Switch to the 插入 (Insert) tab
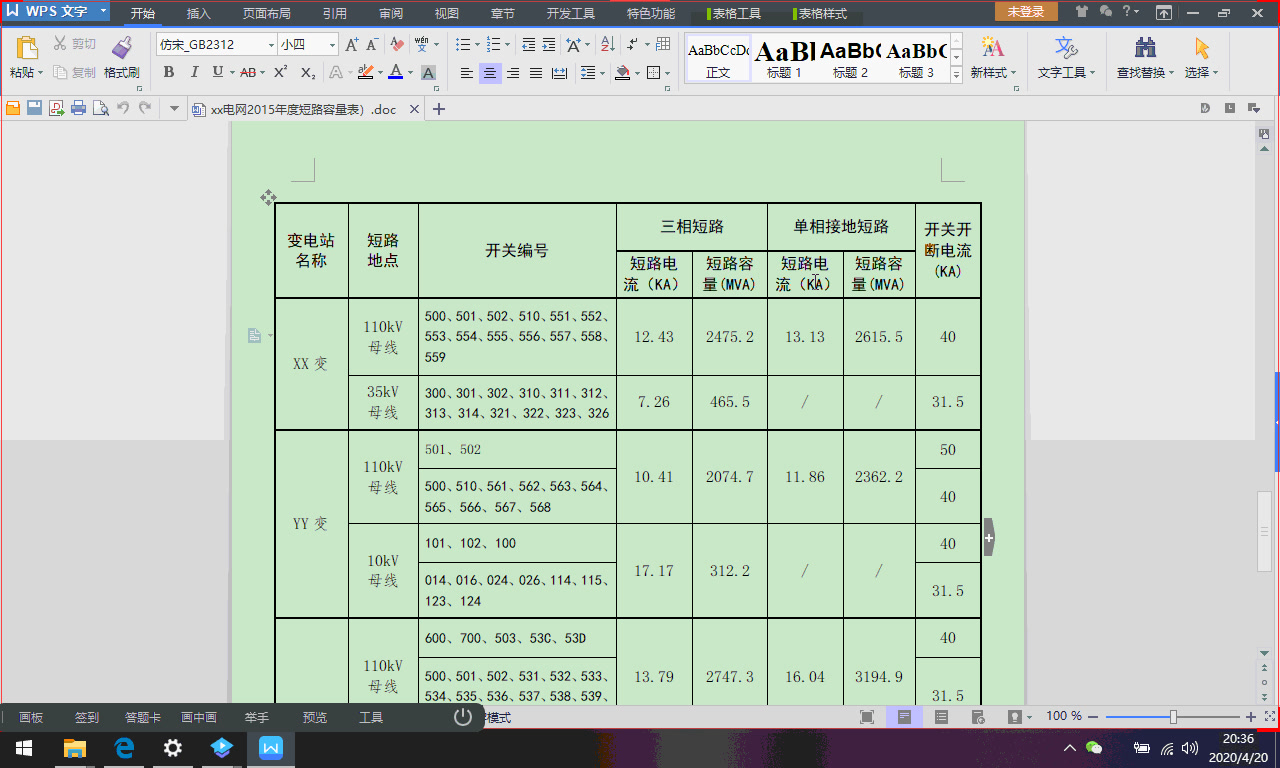This screenshot has height=768, width=1280. coord(198,13)
